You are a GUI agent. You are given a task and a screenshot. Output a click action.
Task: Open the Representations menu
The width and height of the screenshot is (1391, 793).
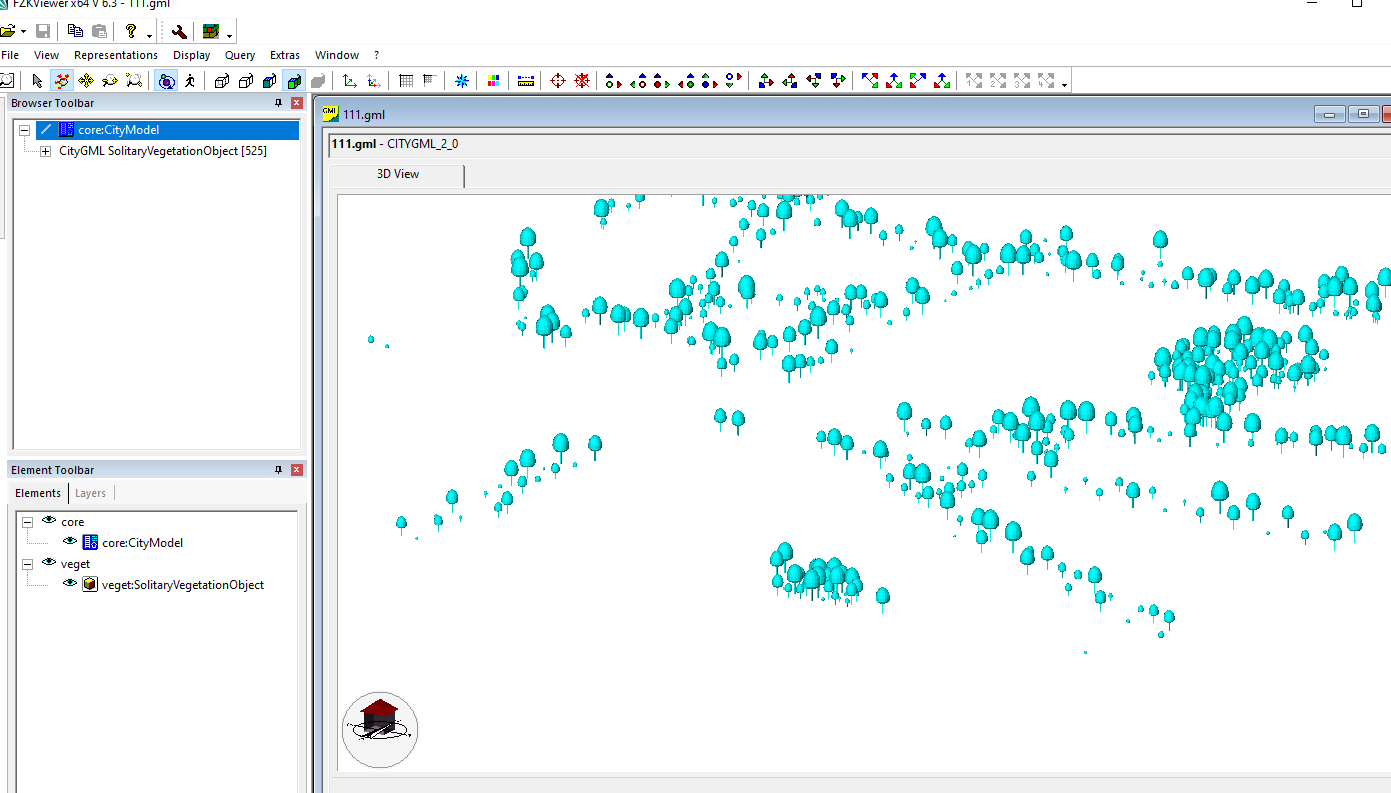click(x=116, y=55)
